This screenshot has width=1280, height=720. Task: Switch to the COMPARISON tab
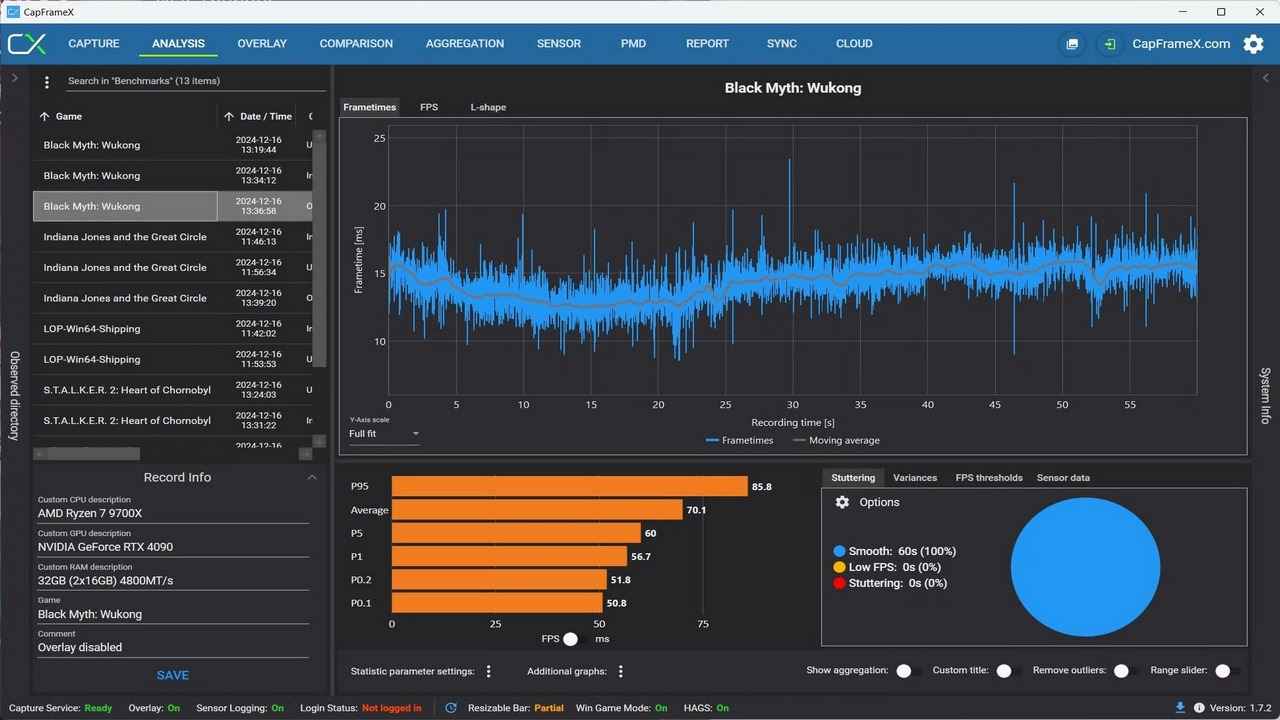coord(356,44)
